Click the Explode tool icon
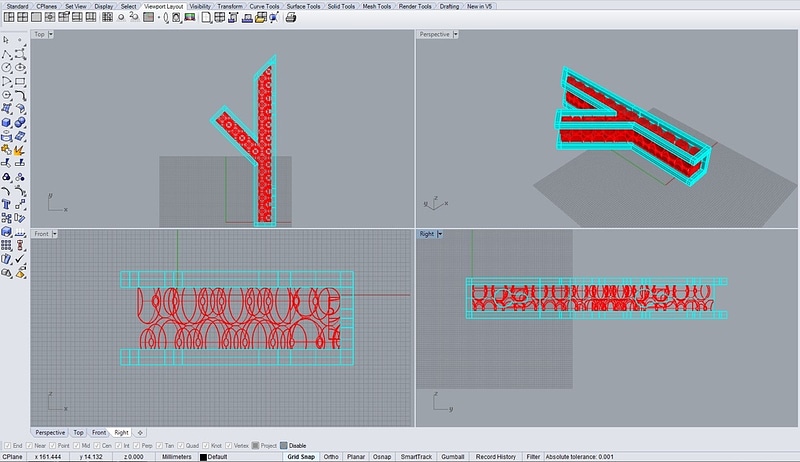This screenshot has height=462, width=800. point(20,150)
